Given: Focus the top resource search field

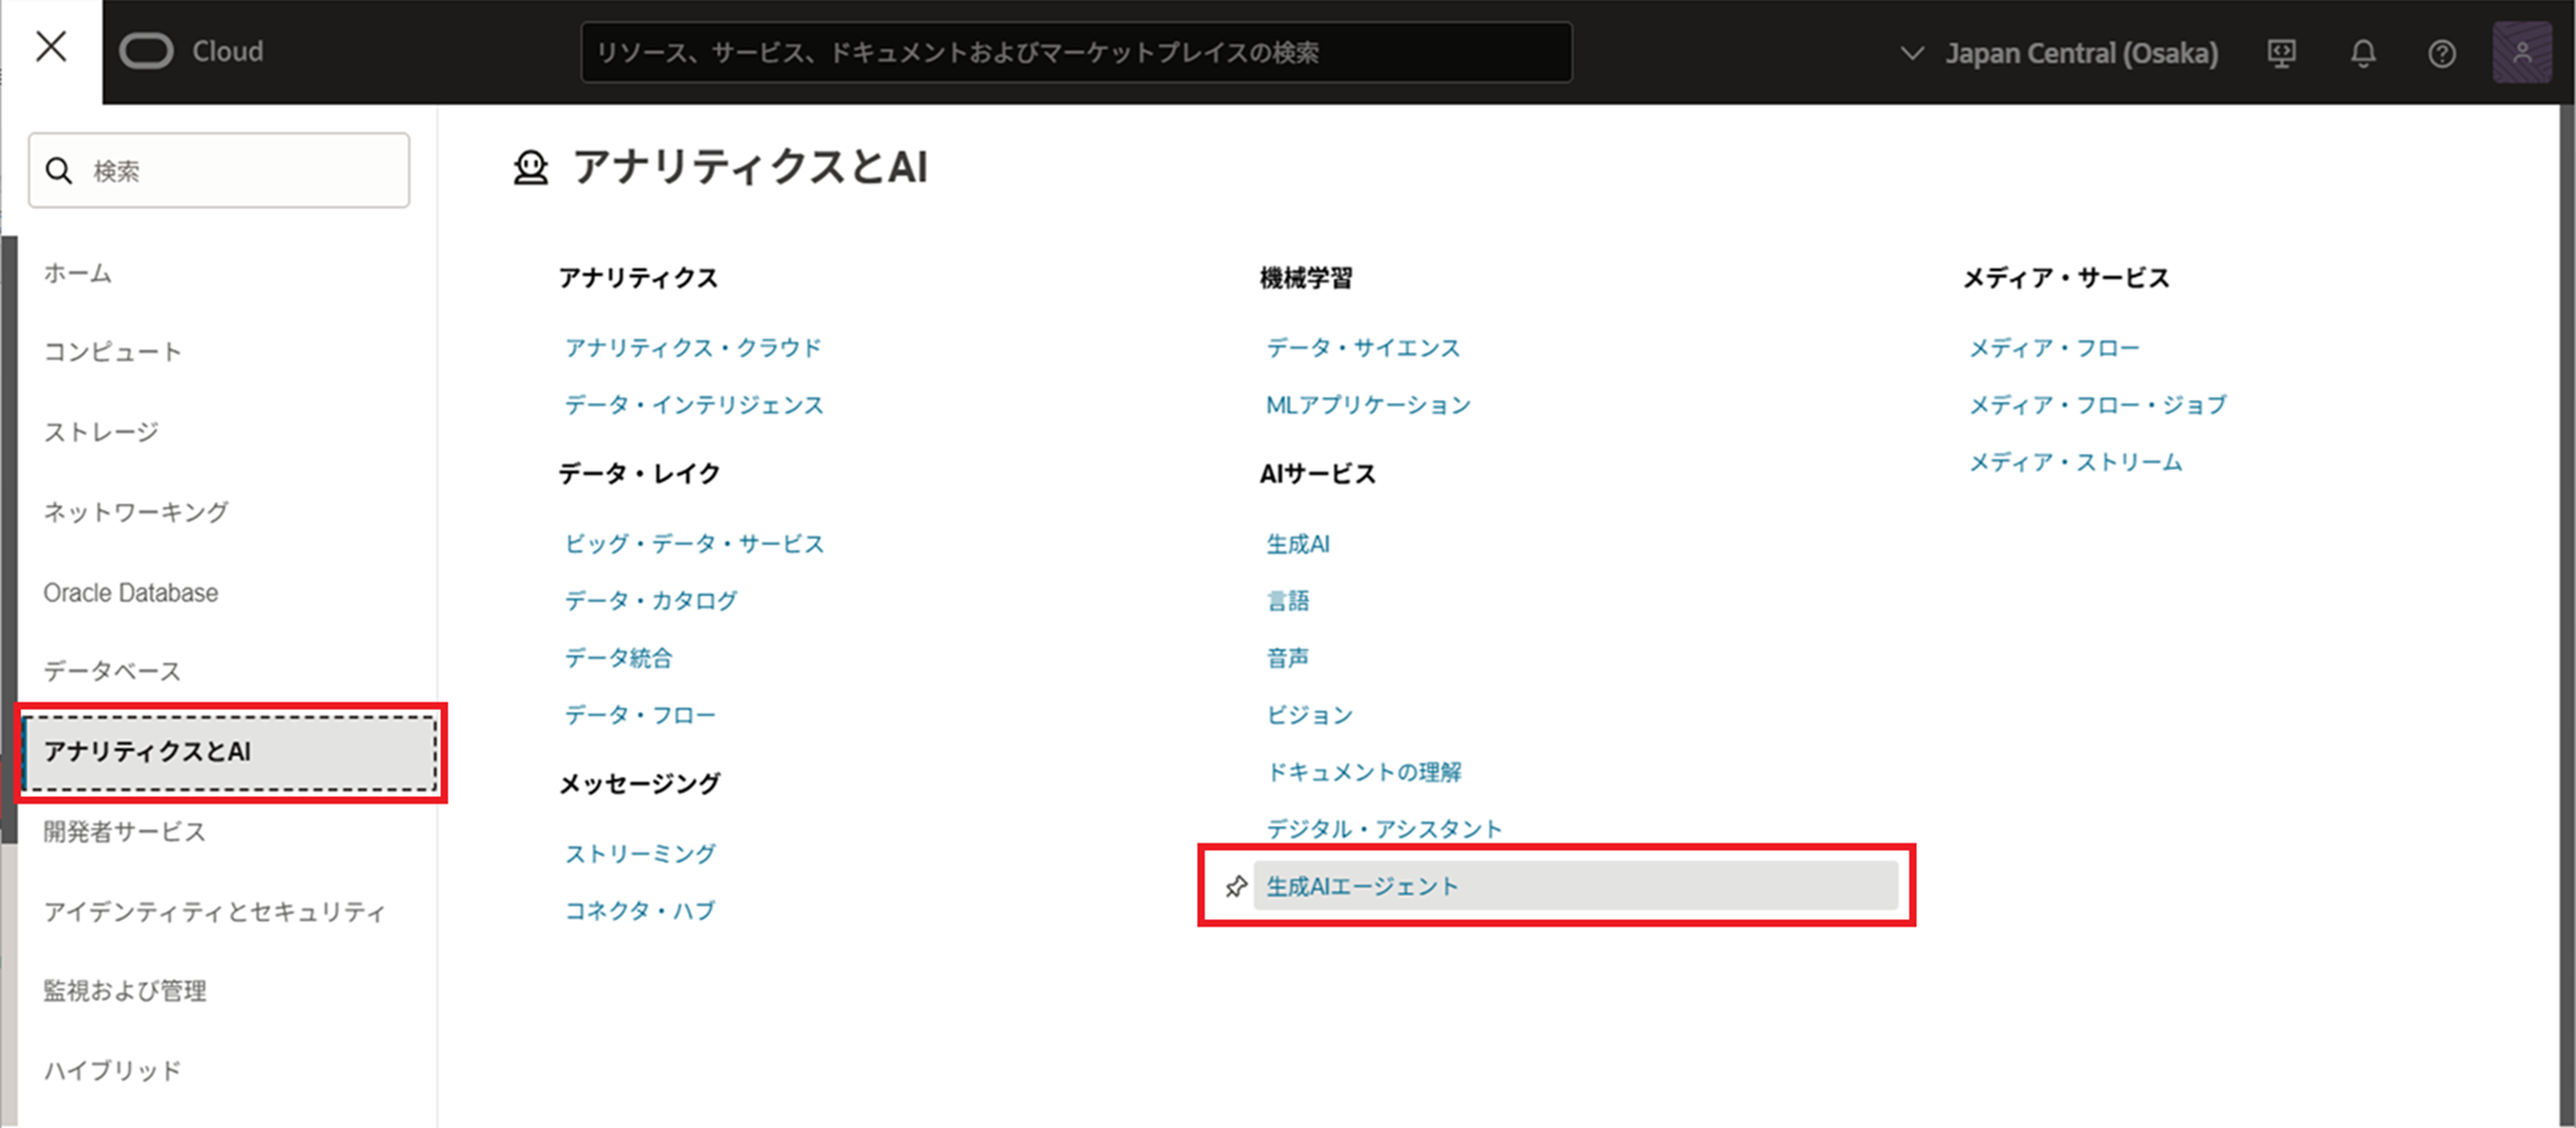Looking at the screenshot, I should [1076, 52].
